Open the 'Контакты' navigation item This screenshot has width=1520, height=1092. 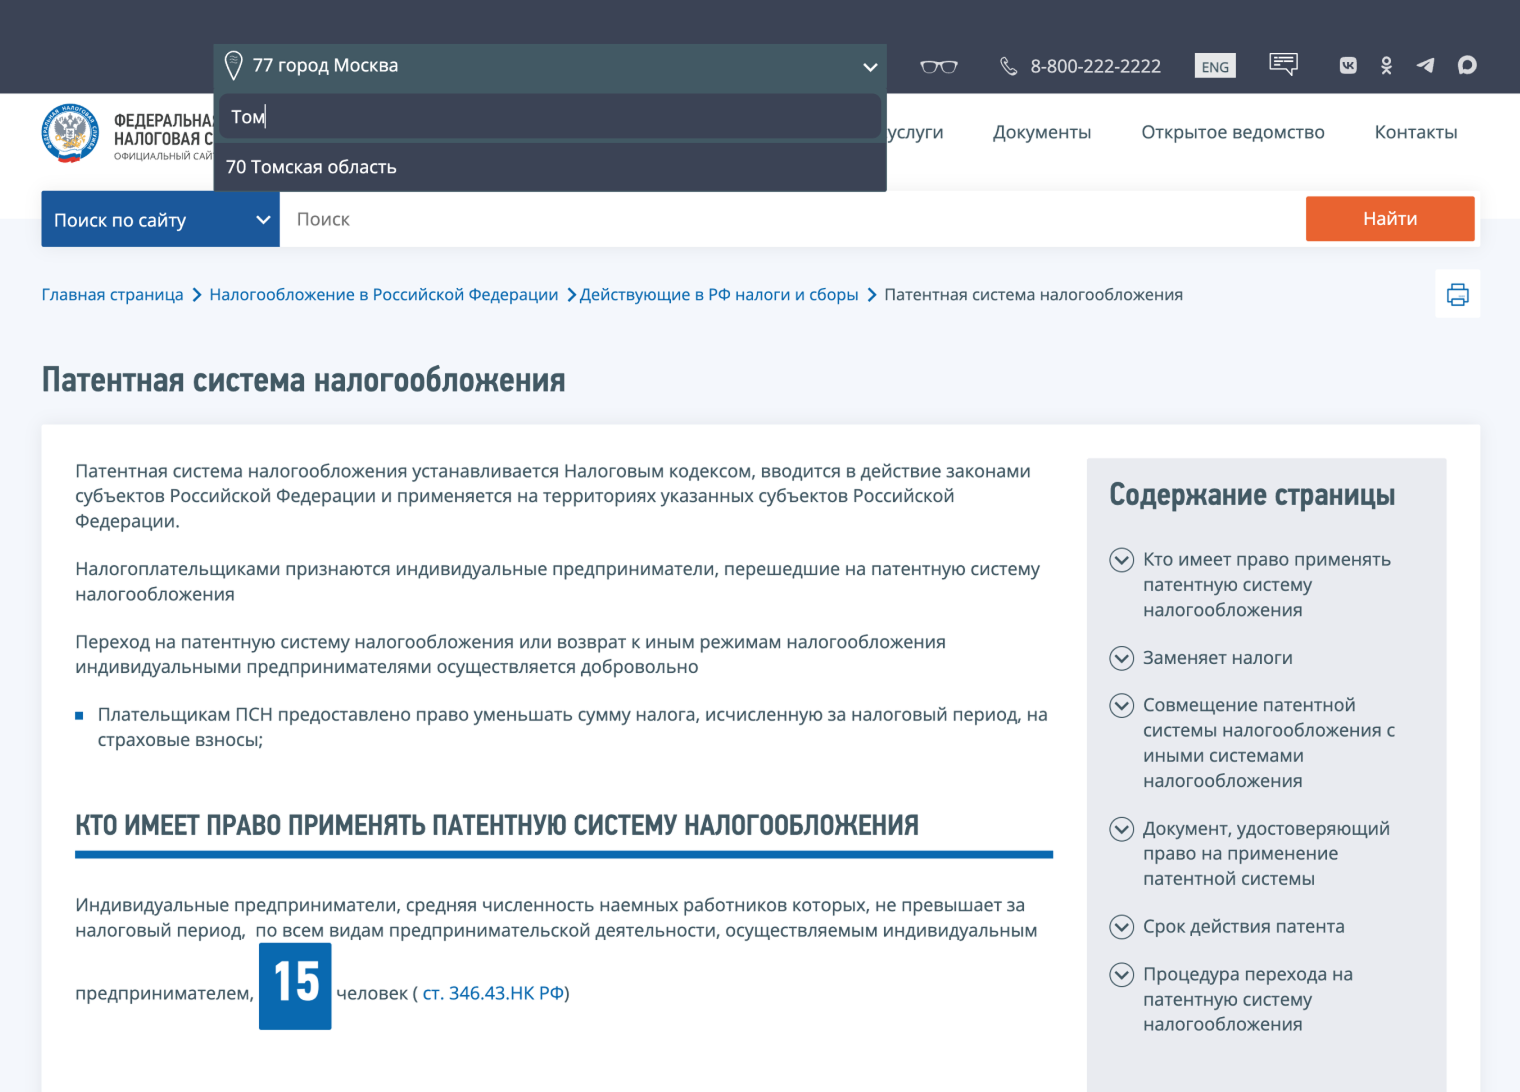click(1416, 131)
